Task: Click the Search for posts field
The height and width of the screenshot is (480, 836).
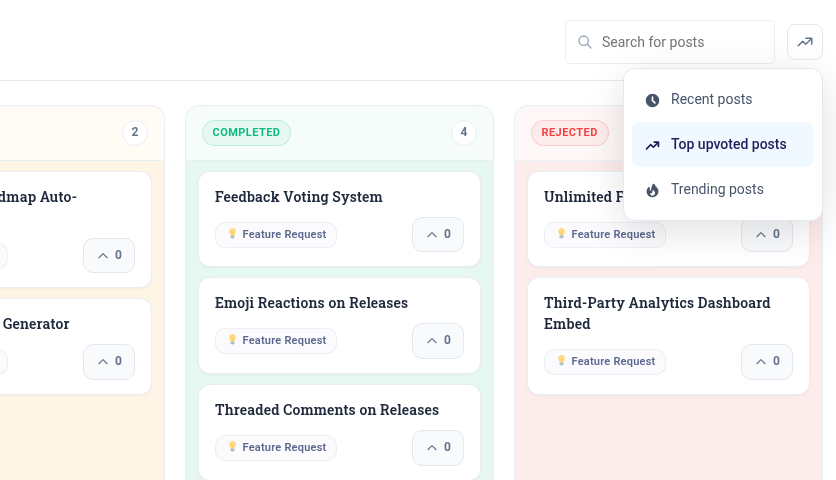Action: [x=670, y=42]
